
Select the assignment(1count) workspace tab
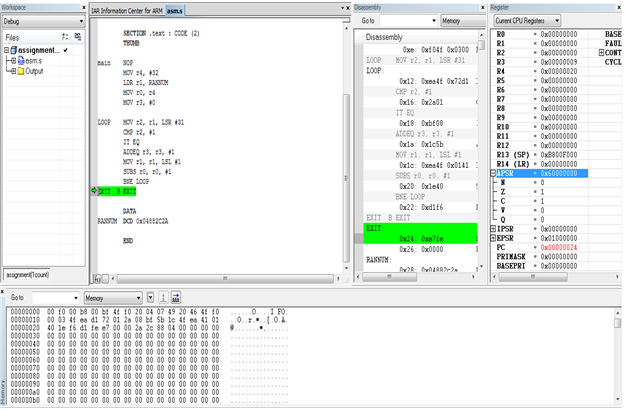click(x=27, y=275)
